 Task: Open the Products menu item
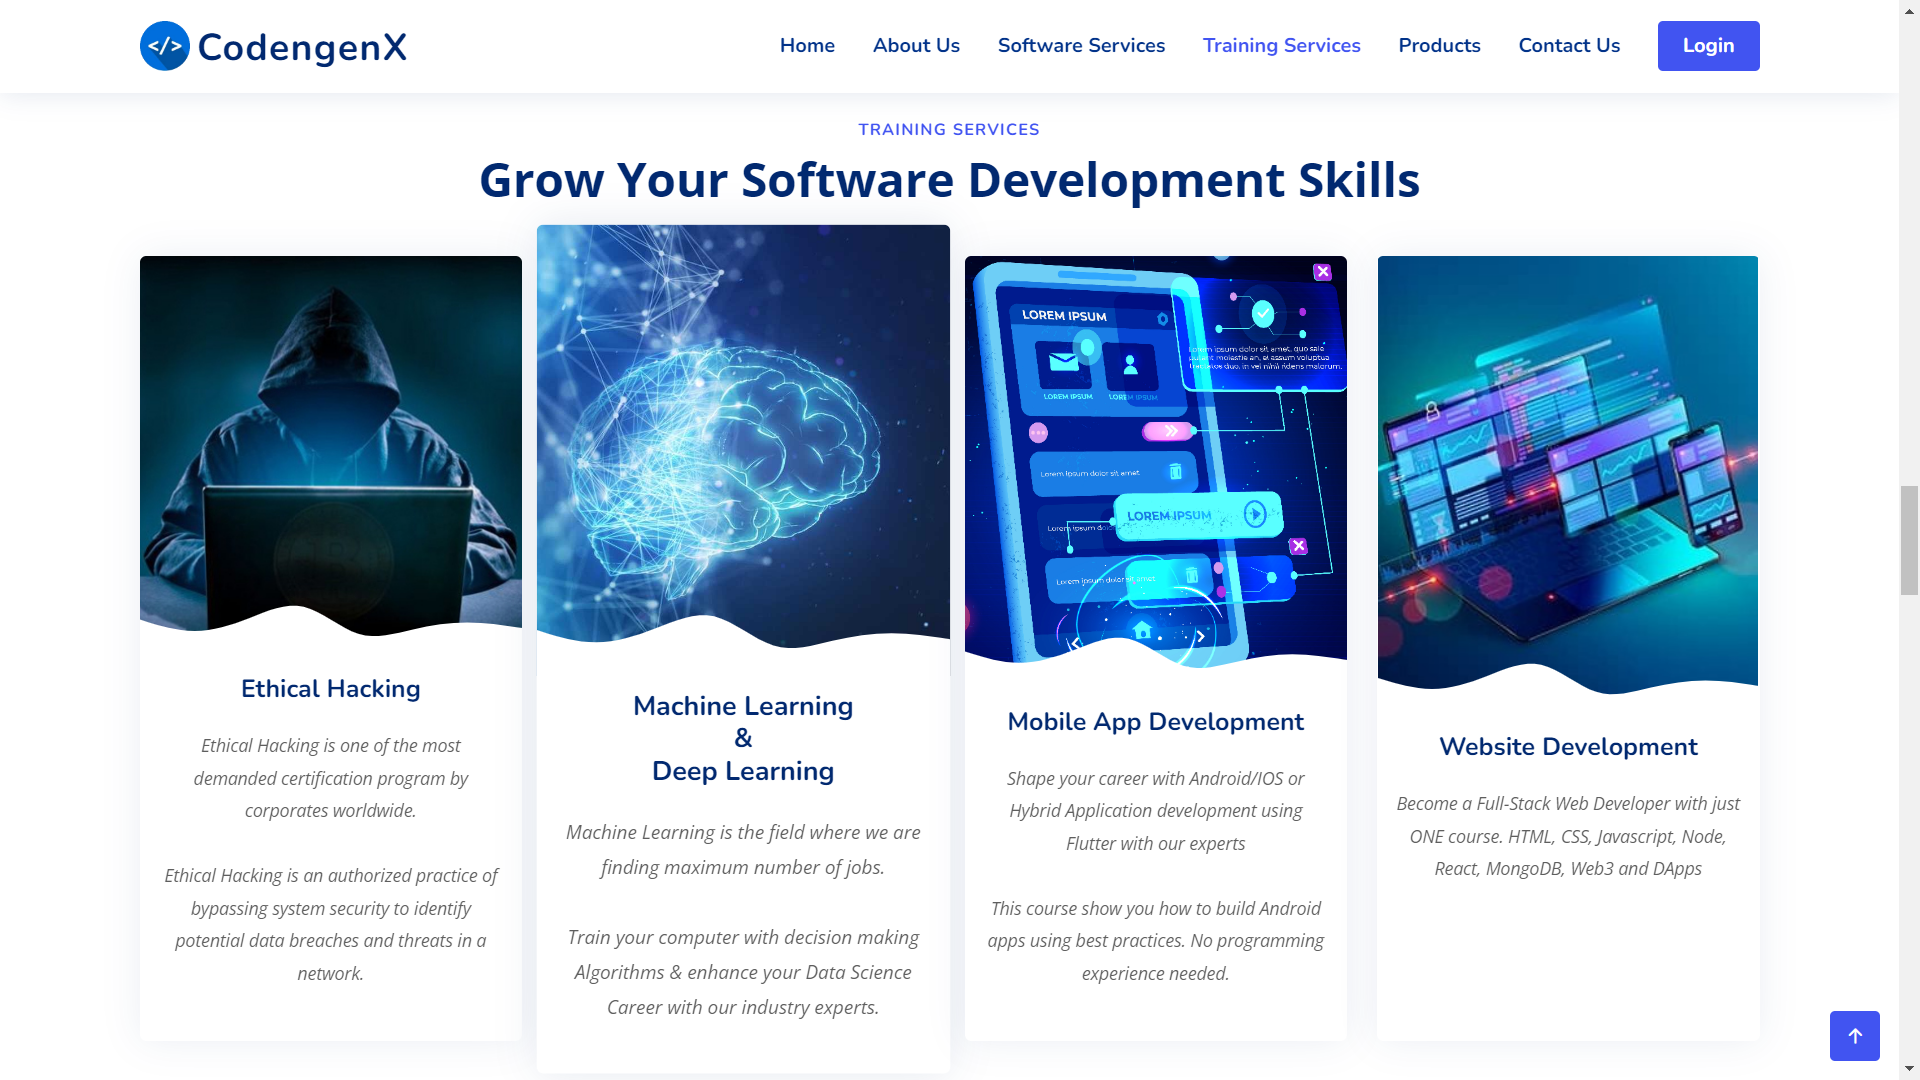coord(1439,46)
